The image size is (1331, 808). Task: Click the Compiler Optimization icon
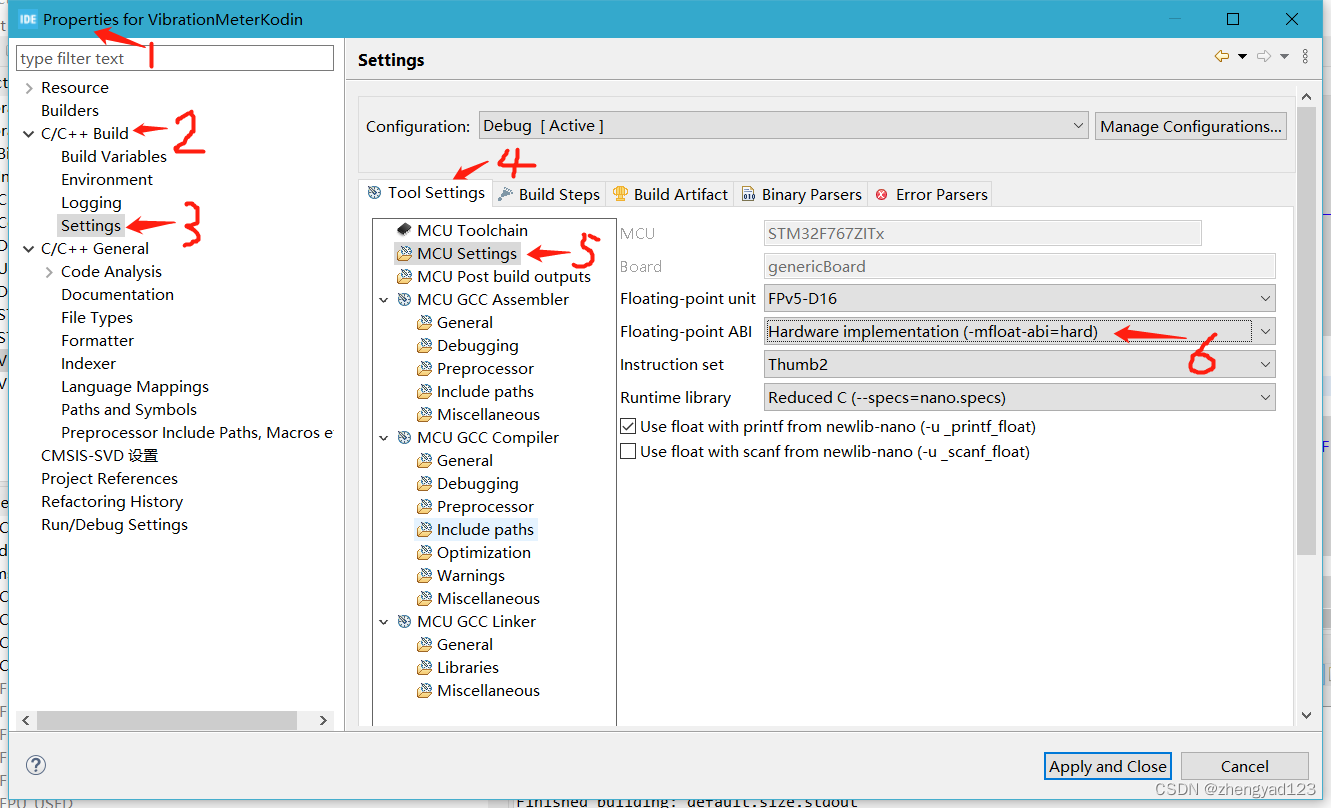424,552
